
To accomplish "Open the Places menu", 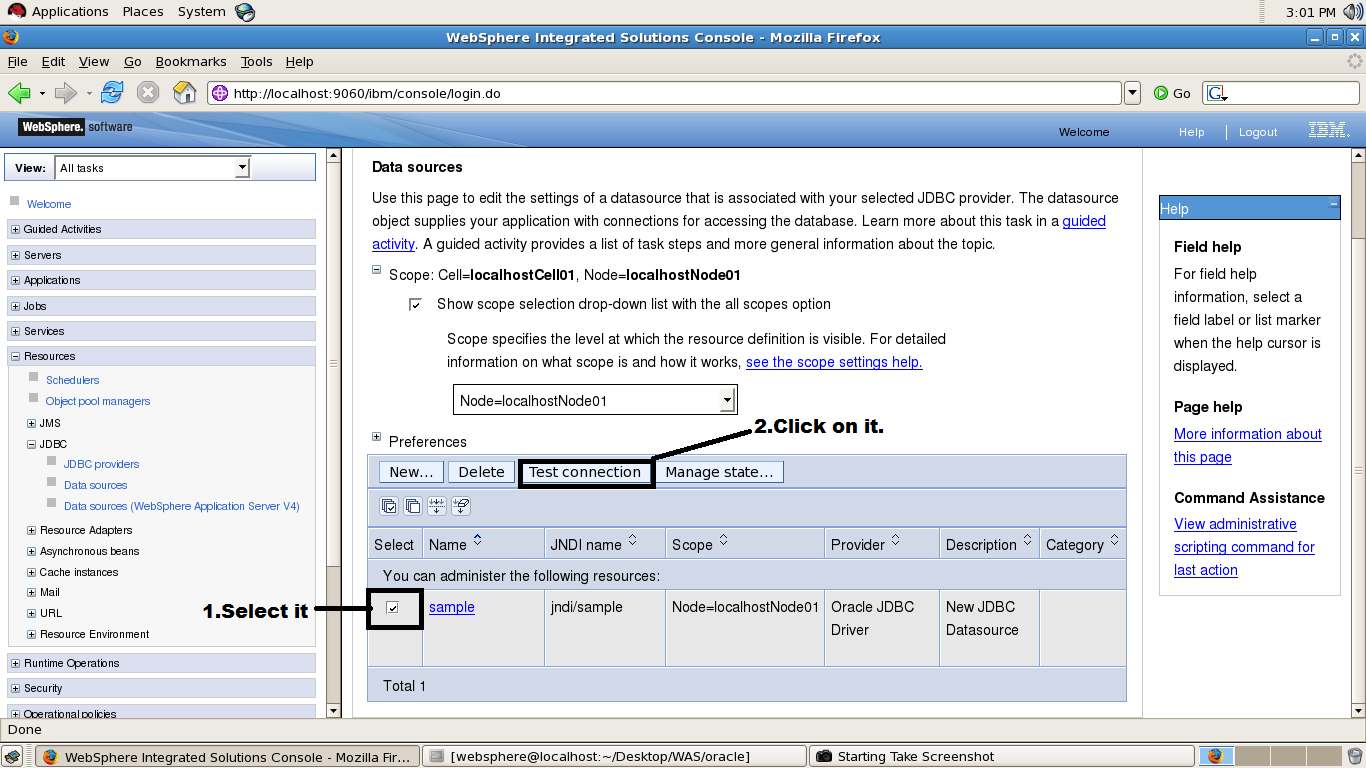I will pyautogui.click(x=143, y=12).
